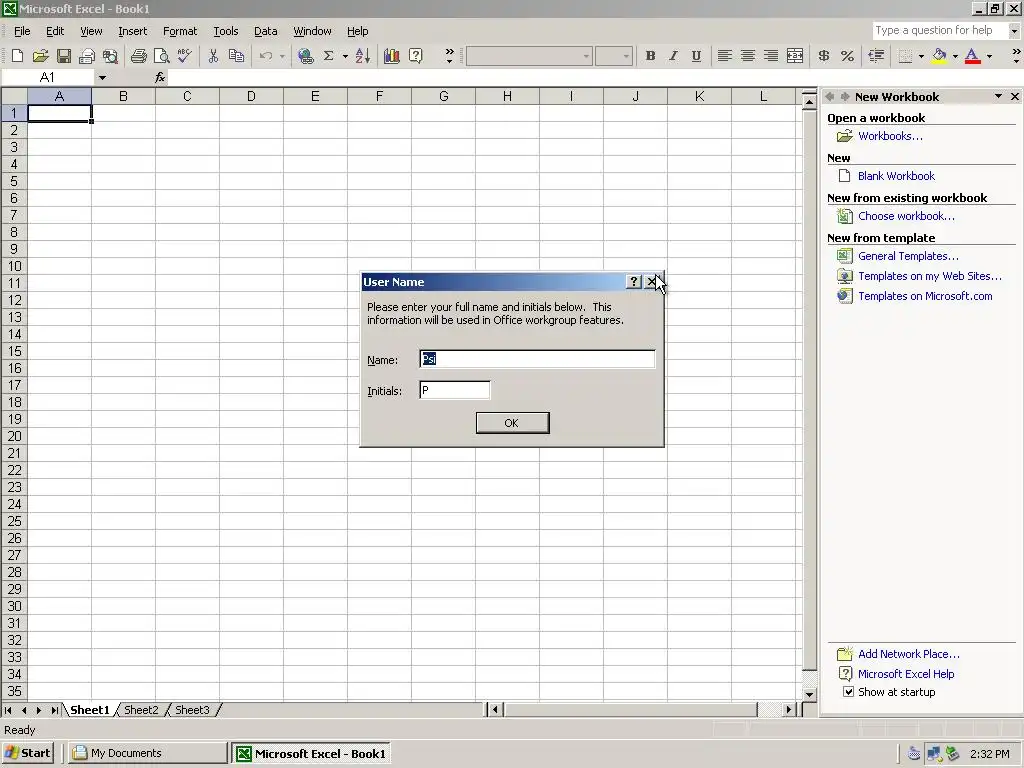The height and width of the screenshot is (768, 1024).
Task: Click the Chart Wizard icon
Action: coord(392,56)
